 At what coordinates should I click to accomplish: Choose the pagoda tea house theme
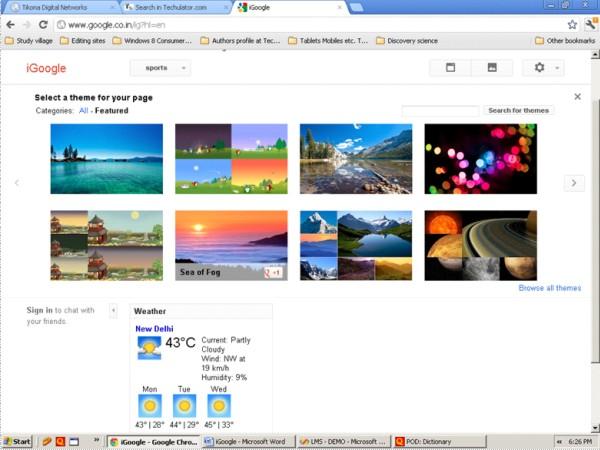tap(107, 245)
